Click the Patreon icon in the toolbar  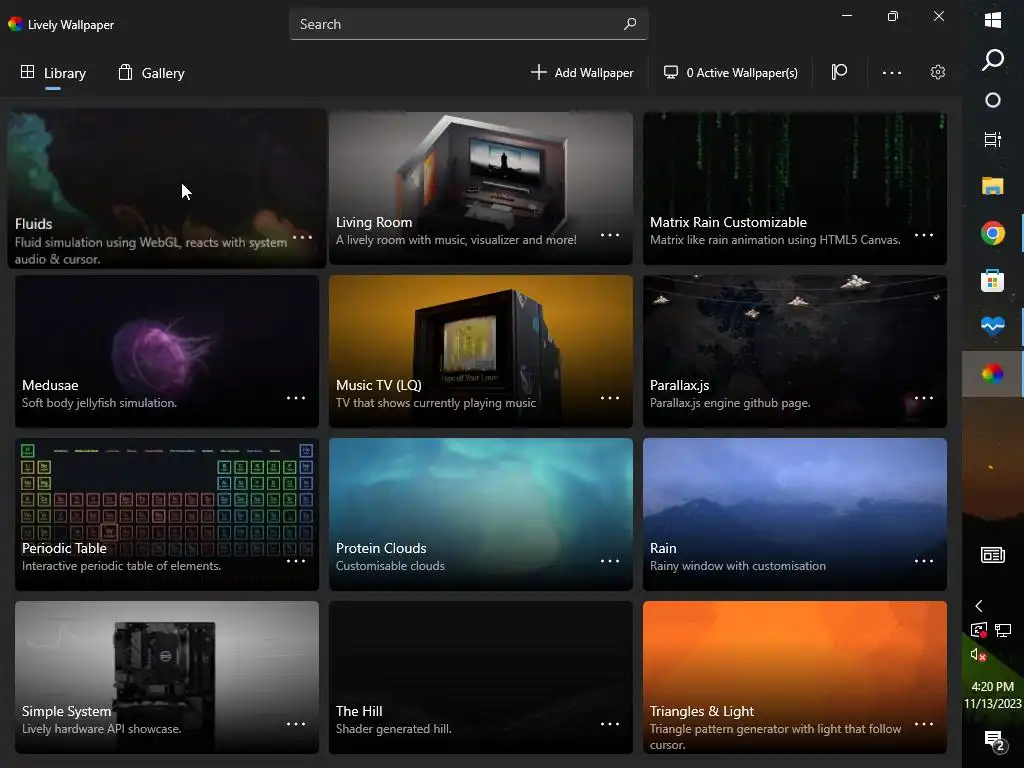tap(839, 72)
